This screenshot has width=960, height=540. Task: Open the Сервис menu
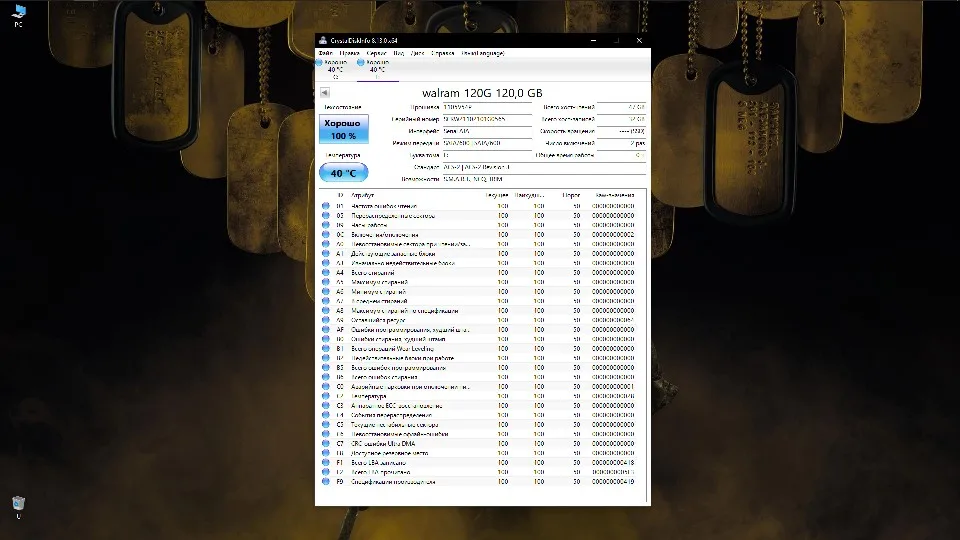point(377,53)
